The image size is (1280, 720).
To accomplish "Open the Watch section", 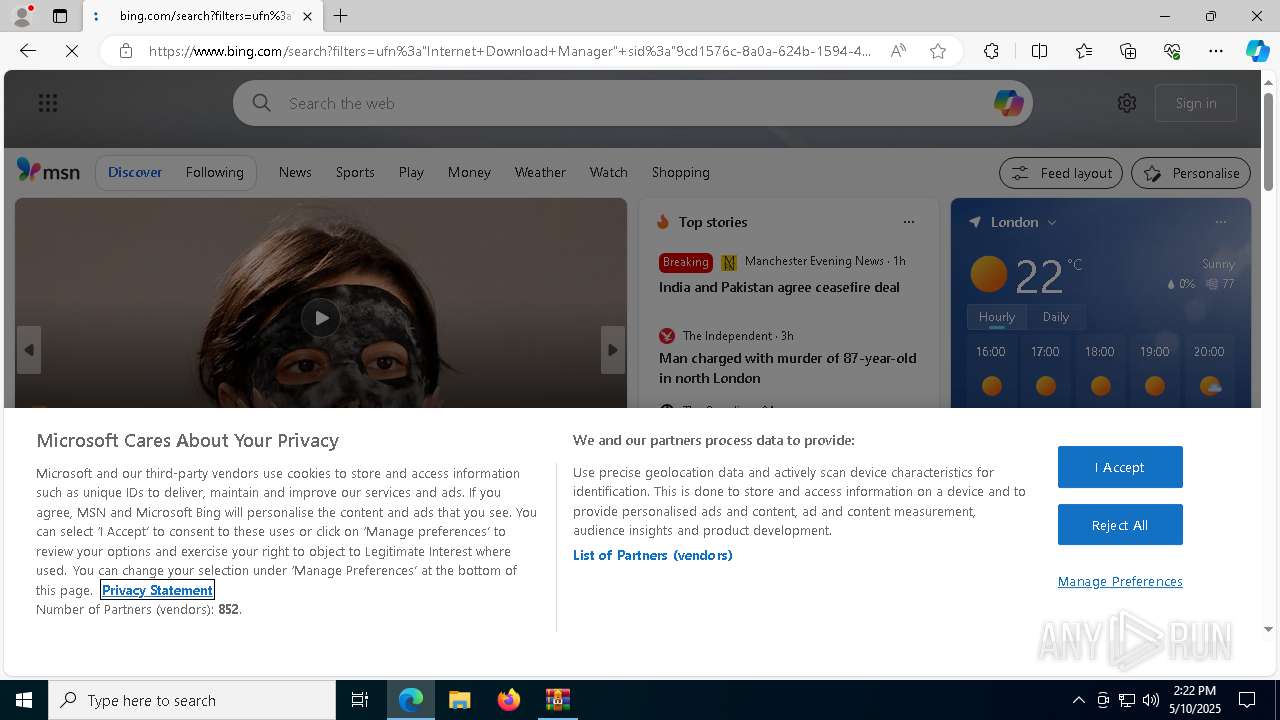I will [x=608, y=172].
